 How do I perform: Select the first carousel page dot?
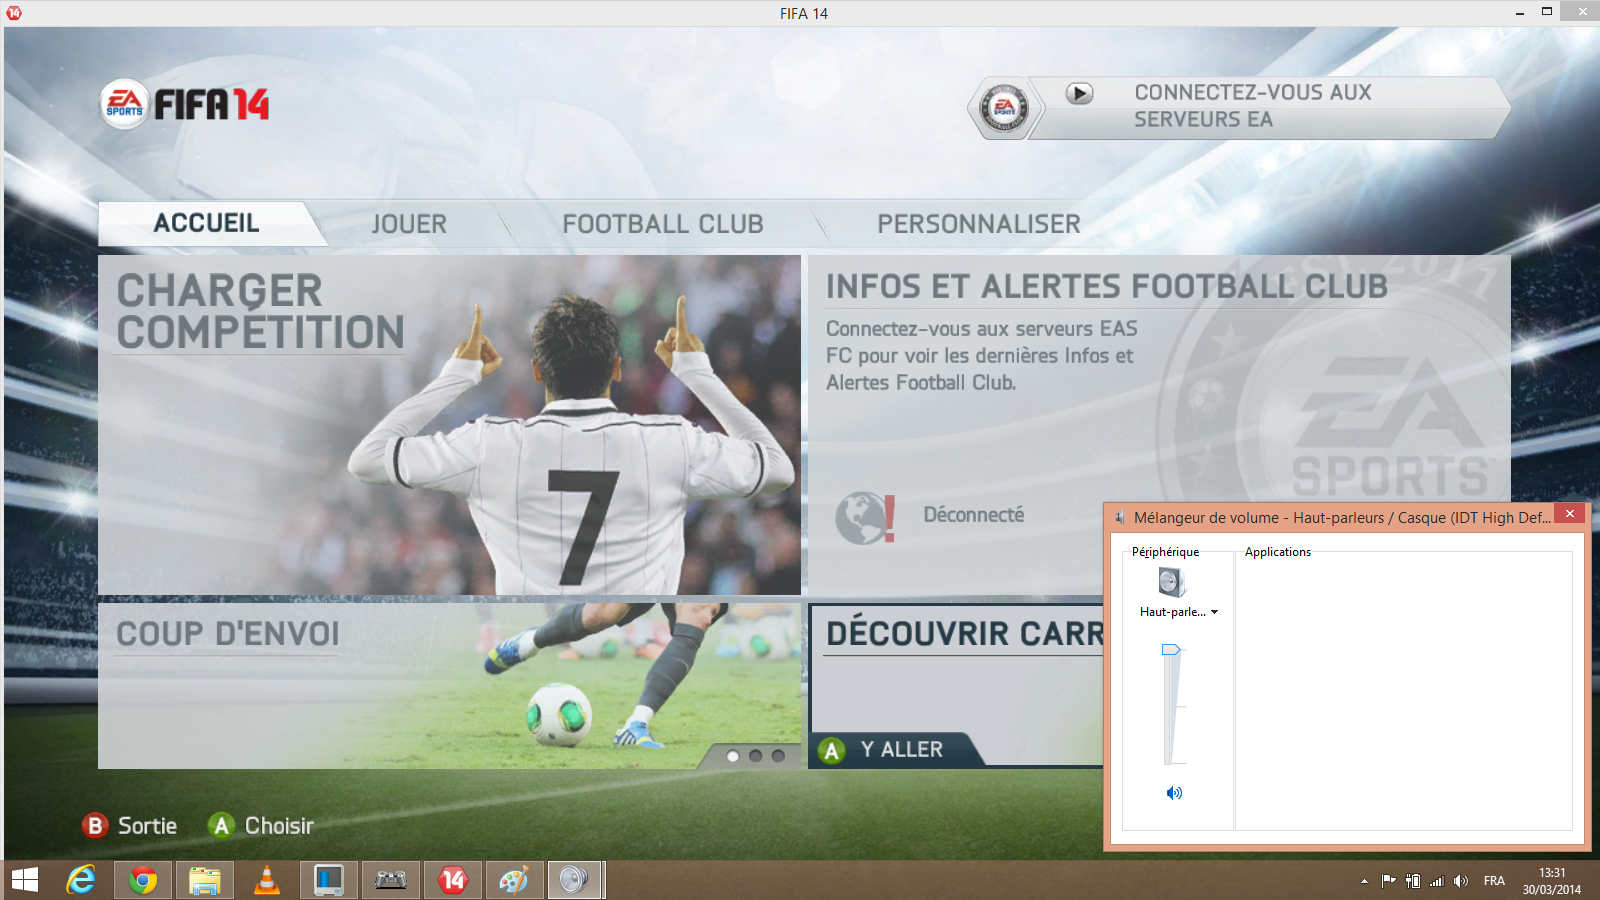[x=733, y=756]
